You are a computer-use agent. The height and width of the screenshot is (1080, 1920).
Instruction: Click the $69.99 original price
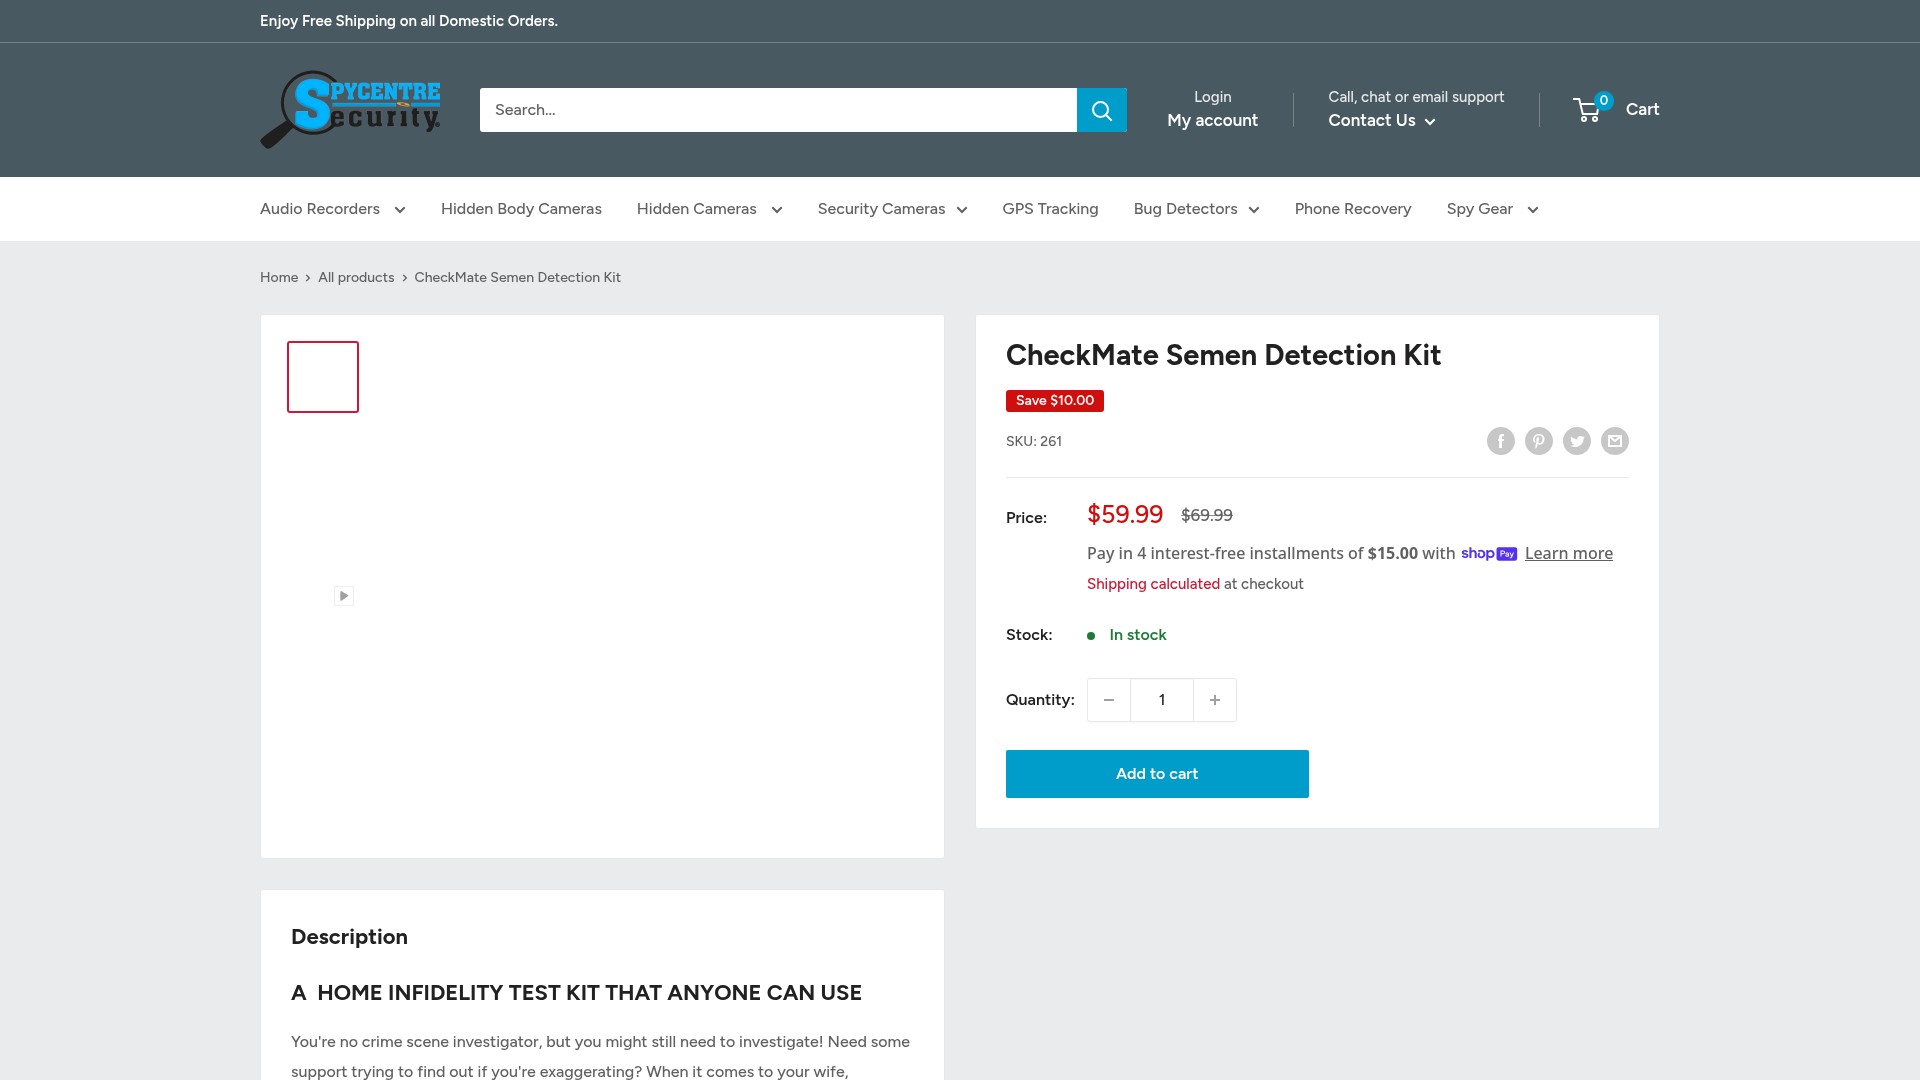point(1207,516)
